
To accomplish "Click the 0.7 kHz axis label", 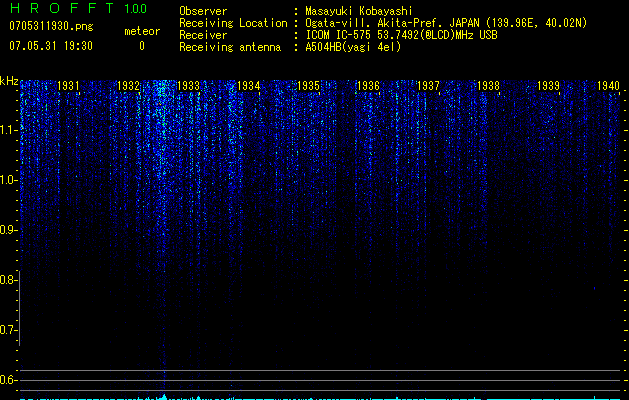I will pos(8,330).
